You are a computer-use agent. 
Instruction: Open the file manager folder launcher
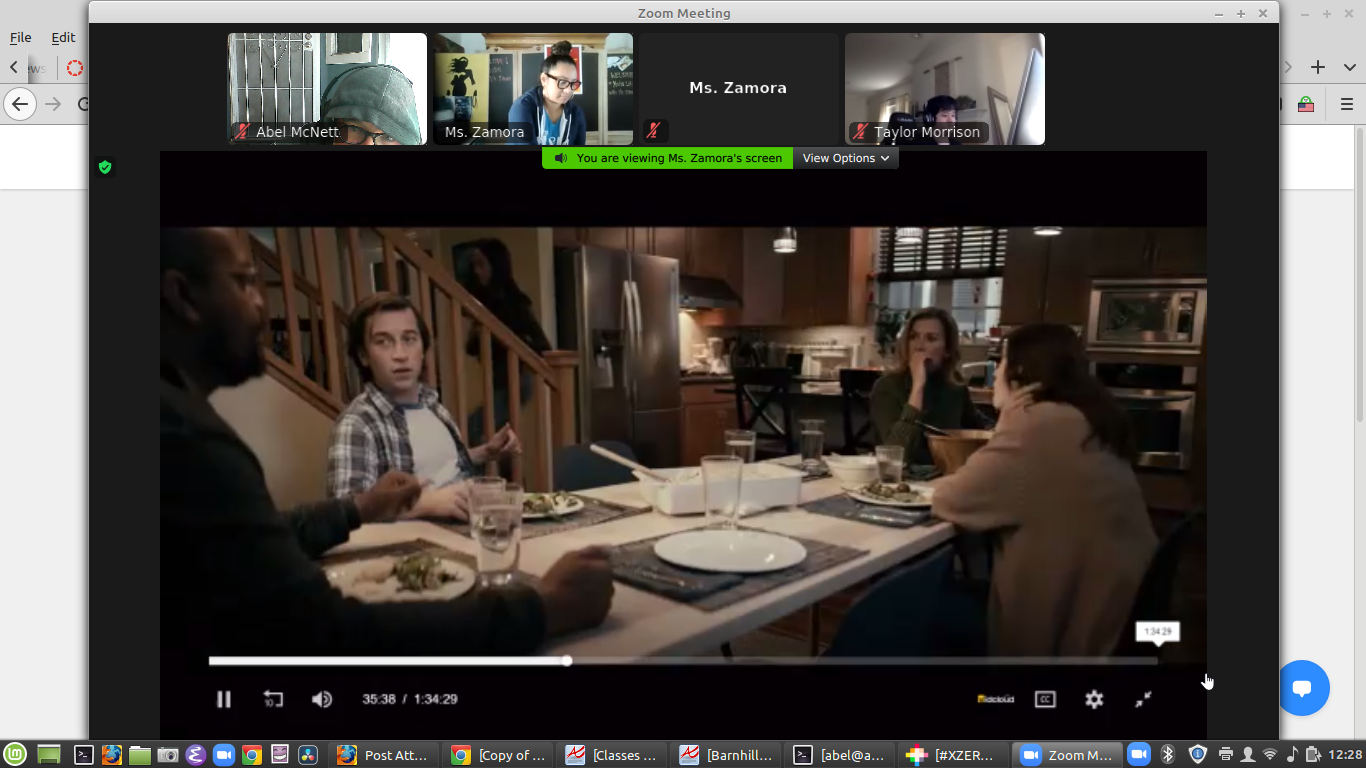pos(140,755)
